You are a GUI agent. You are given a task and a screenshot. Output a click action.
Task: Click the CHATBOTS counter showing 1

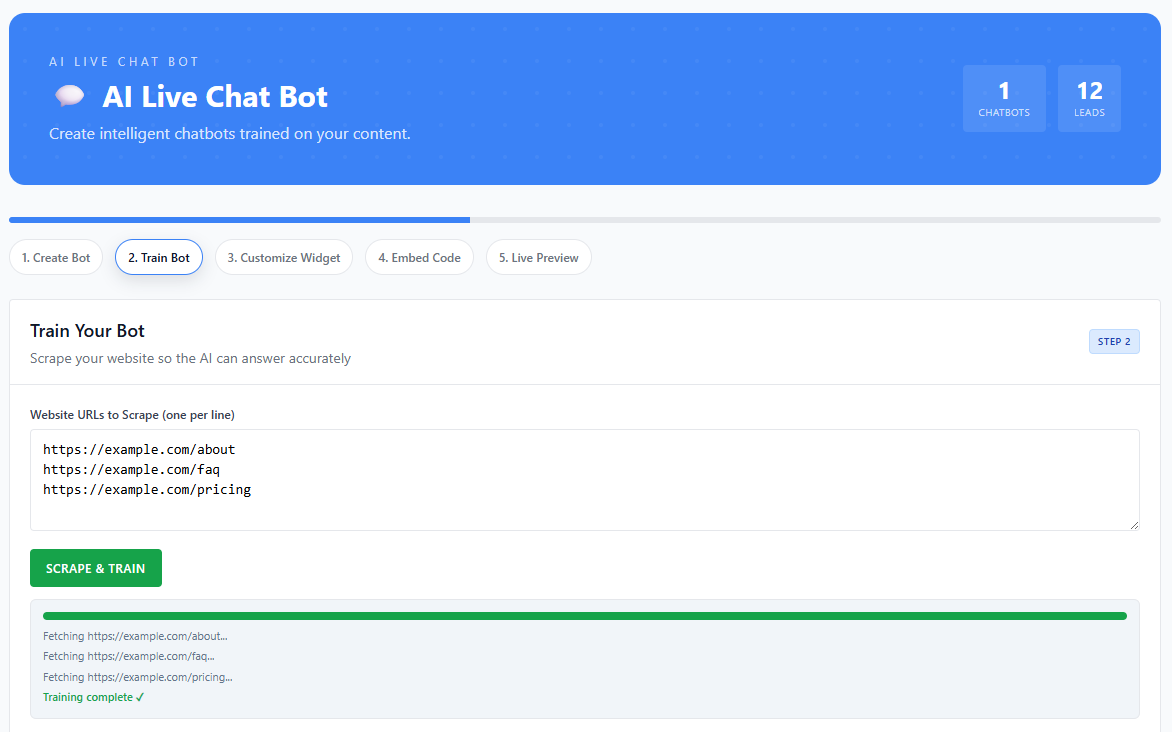click(1004, 98)
